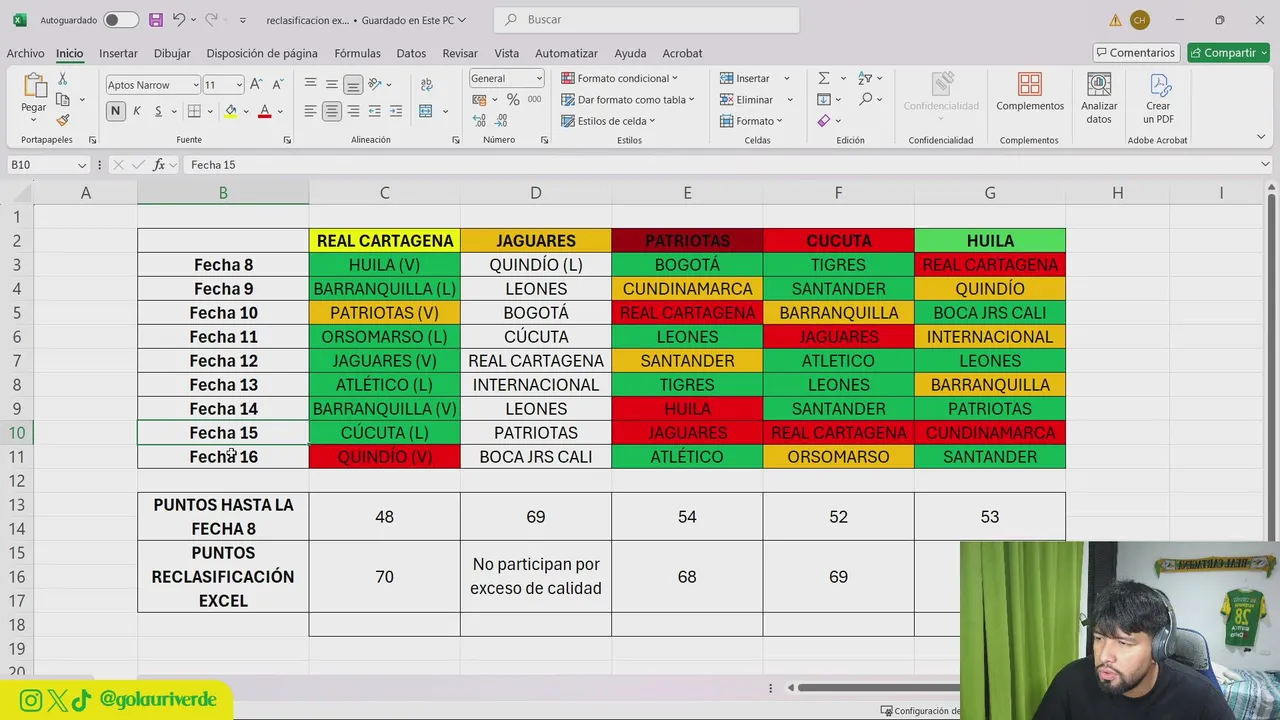Save the workbook with the disk icon
Screen dimensions: 1280x720
155,19
